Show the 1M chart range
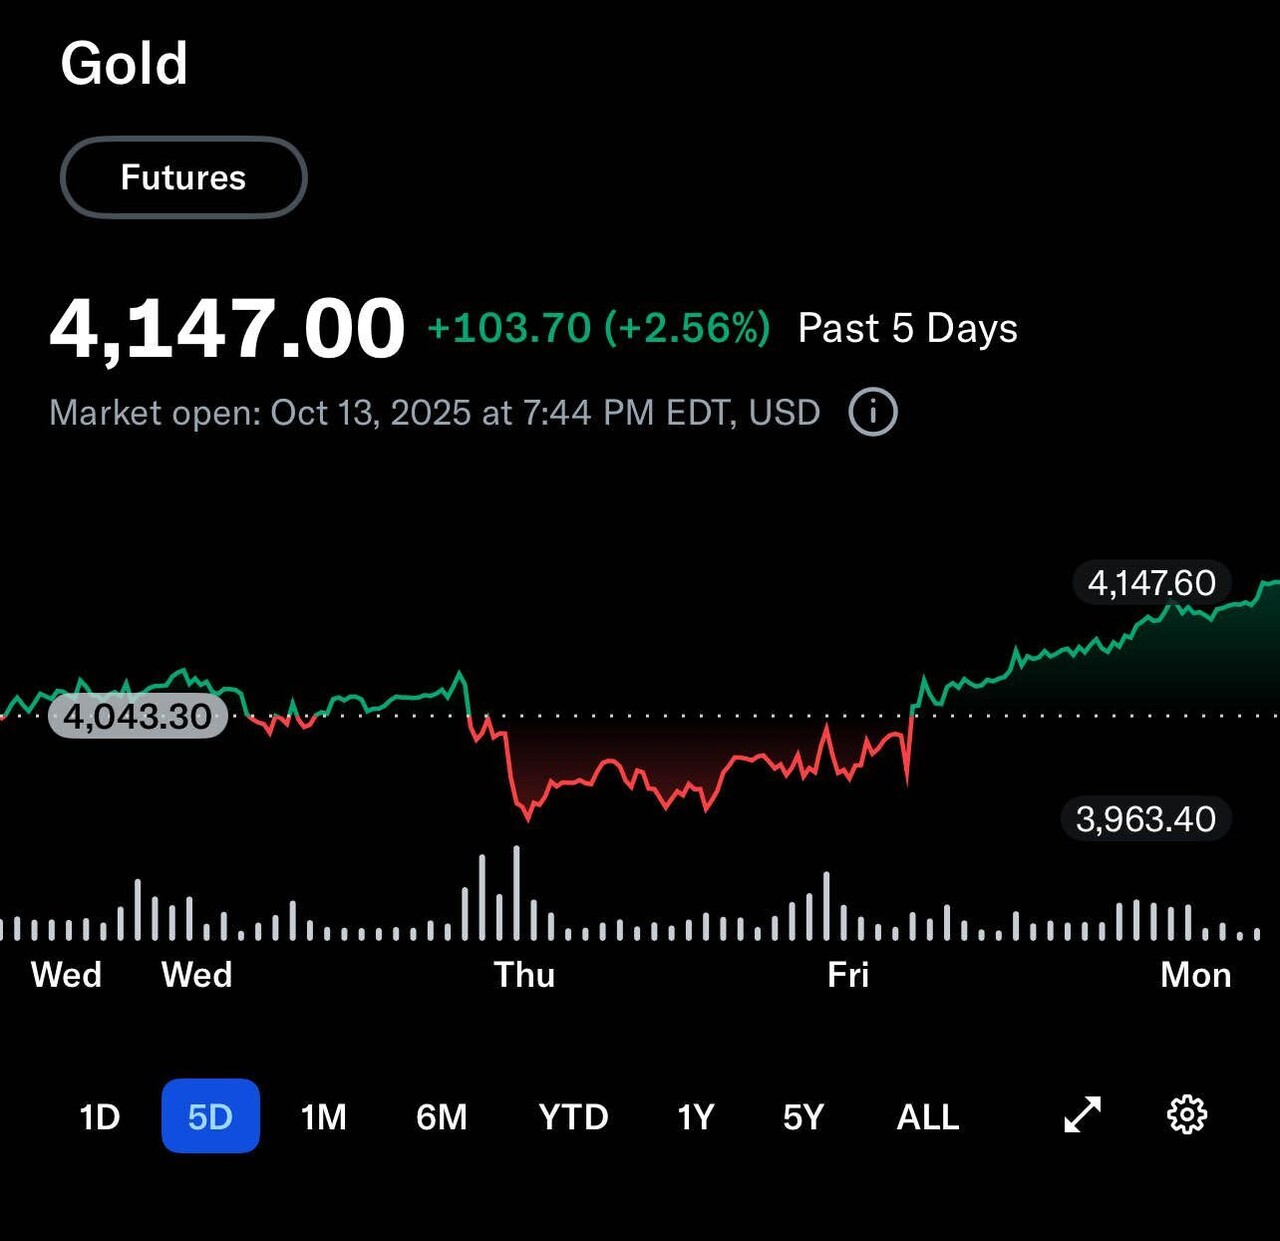Screen dimensions: 1280x1241 (x=323, y=1116)
